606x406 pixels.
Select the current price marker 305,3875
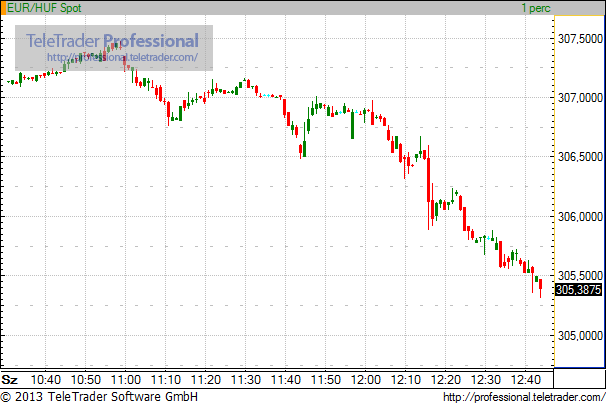pos(579,289)
